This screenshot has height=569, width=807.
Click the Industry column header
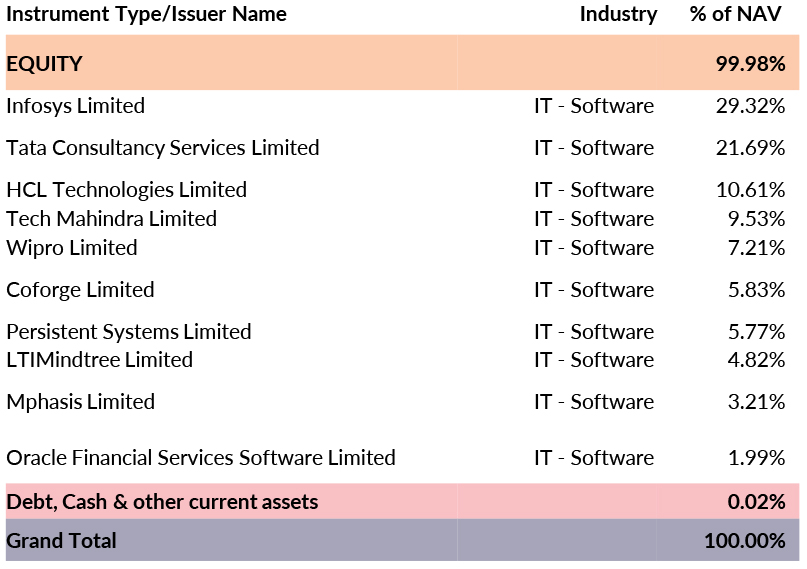tap(618, 14)
